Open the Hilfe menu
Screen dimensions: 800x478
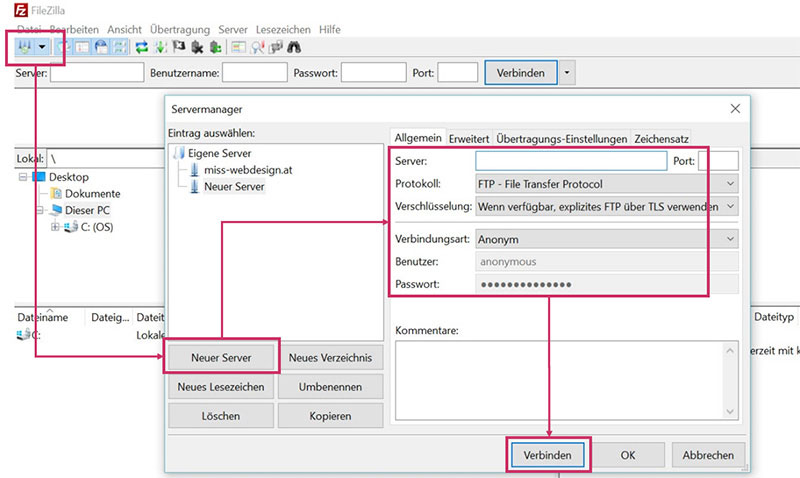tap(330, 30)
